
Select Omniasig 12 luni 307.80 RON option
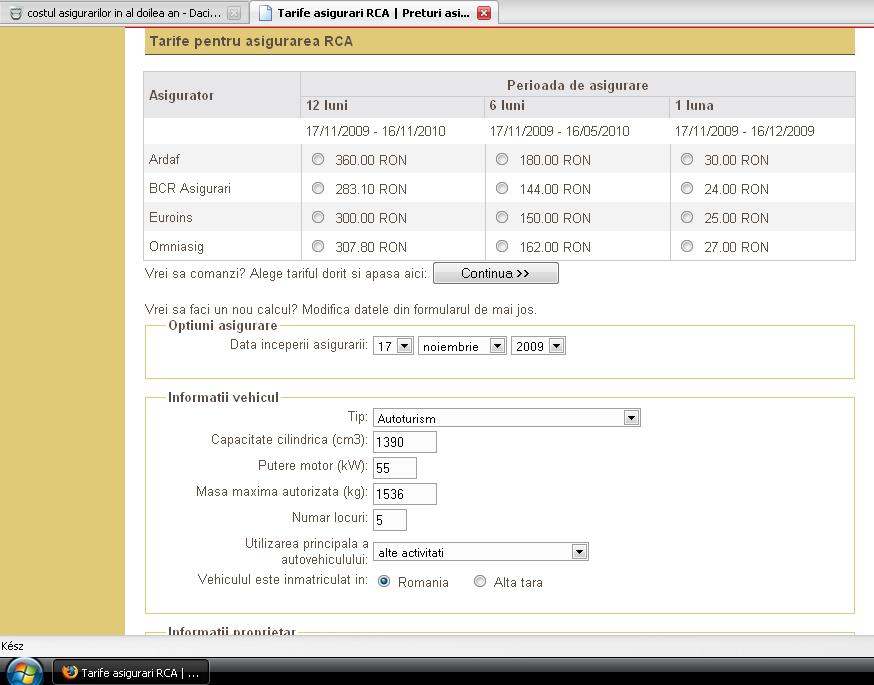pos(318,246)
